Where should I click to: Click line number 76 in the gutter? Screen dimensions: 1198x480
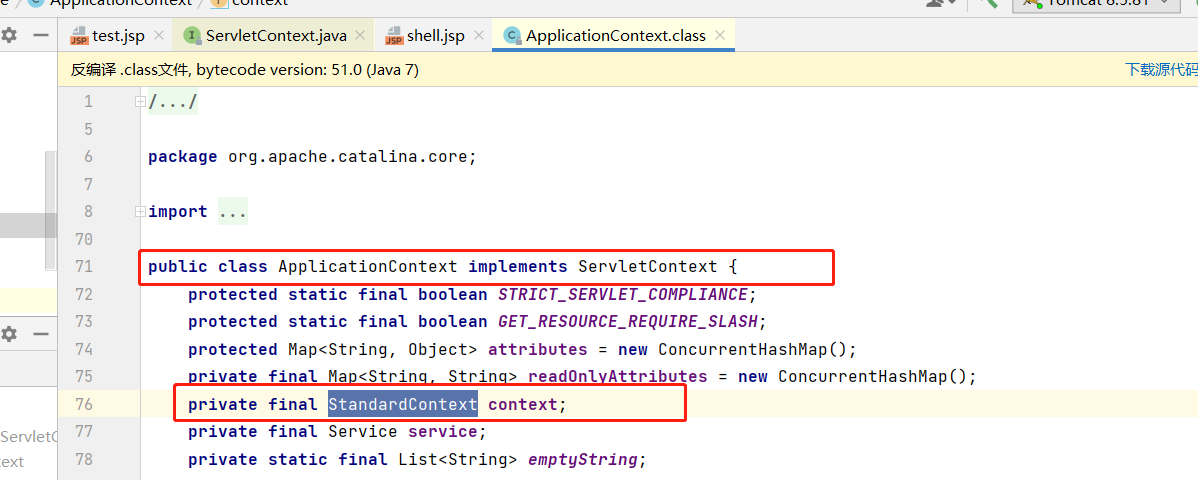tap(83, 404)
